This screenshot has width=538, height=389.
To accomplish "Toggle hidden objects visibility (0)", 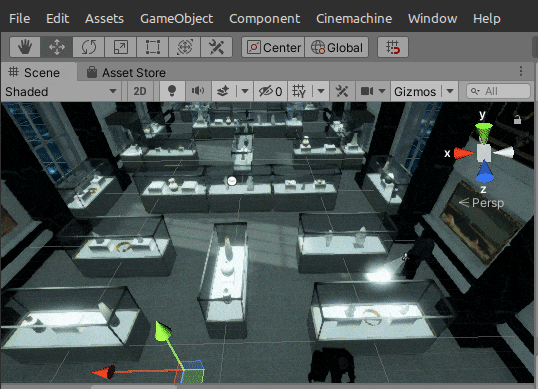I will (x=271, y=92).
